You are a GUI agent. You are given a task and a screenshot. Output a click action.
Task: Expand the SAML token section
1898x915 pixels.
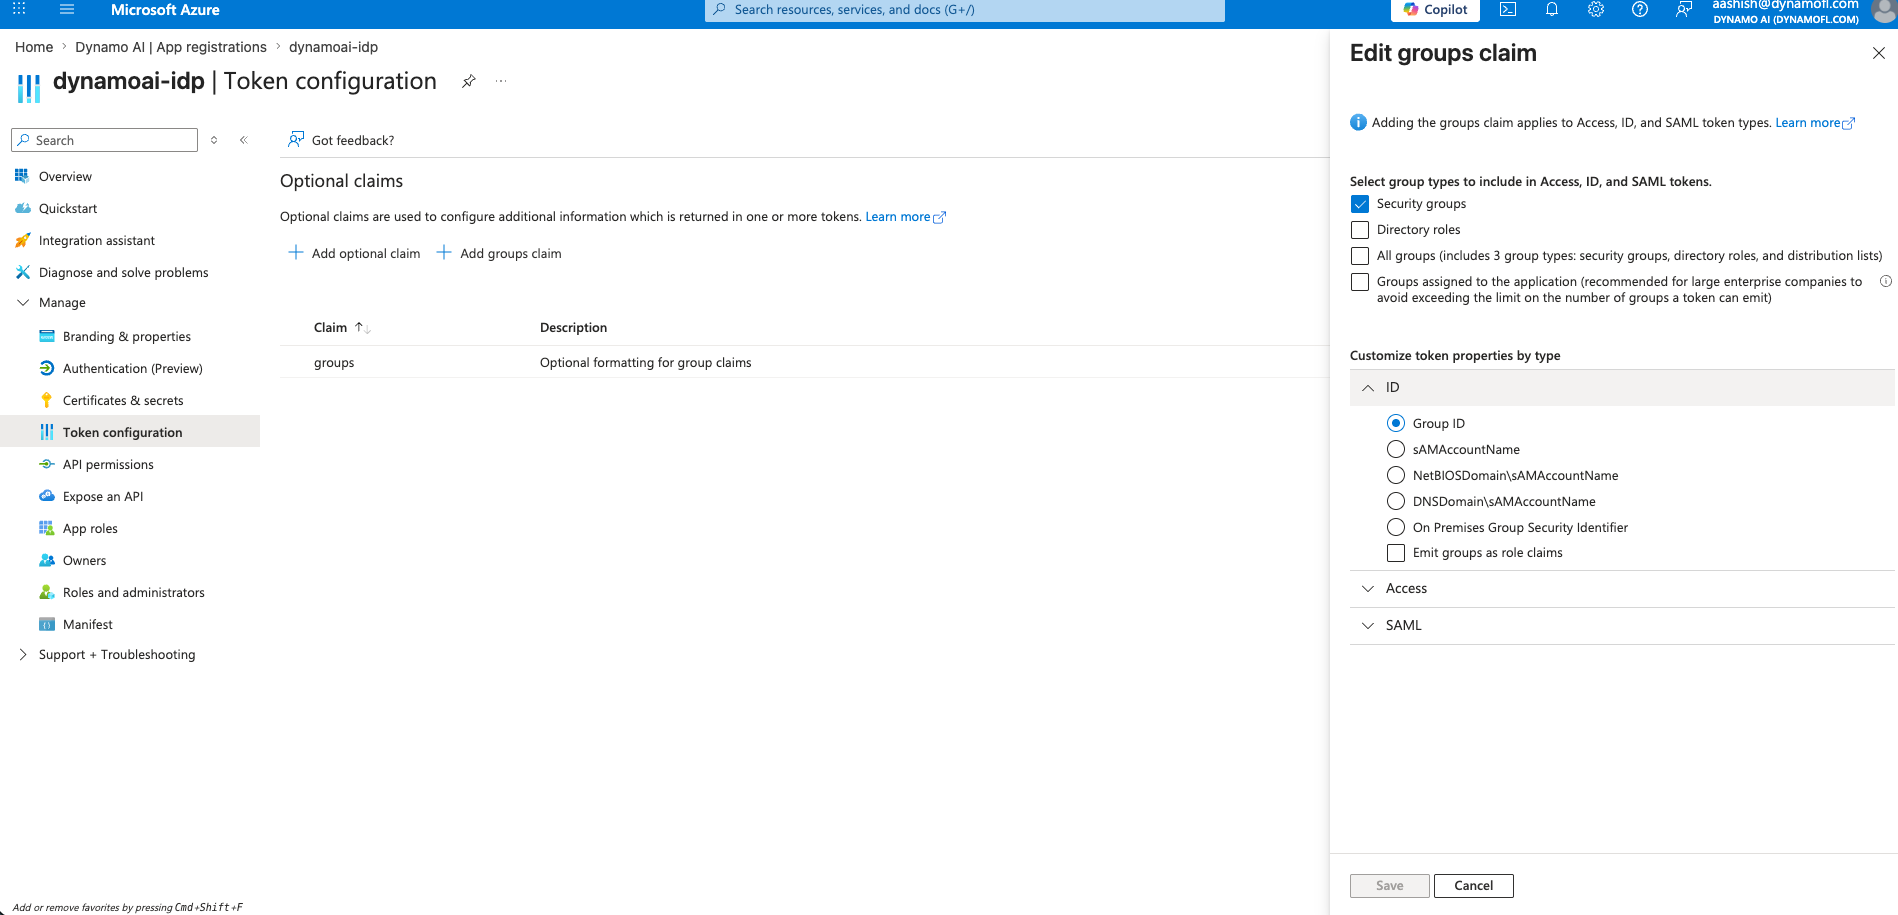[1622, 626]
